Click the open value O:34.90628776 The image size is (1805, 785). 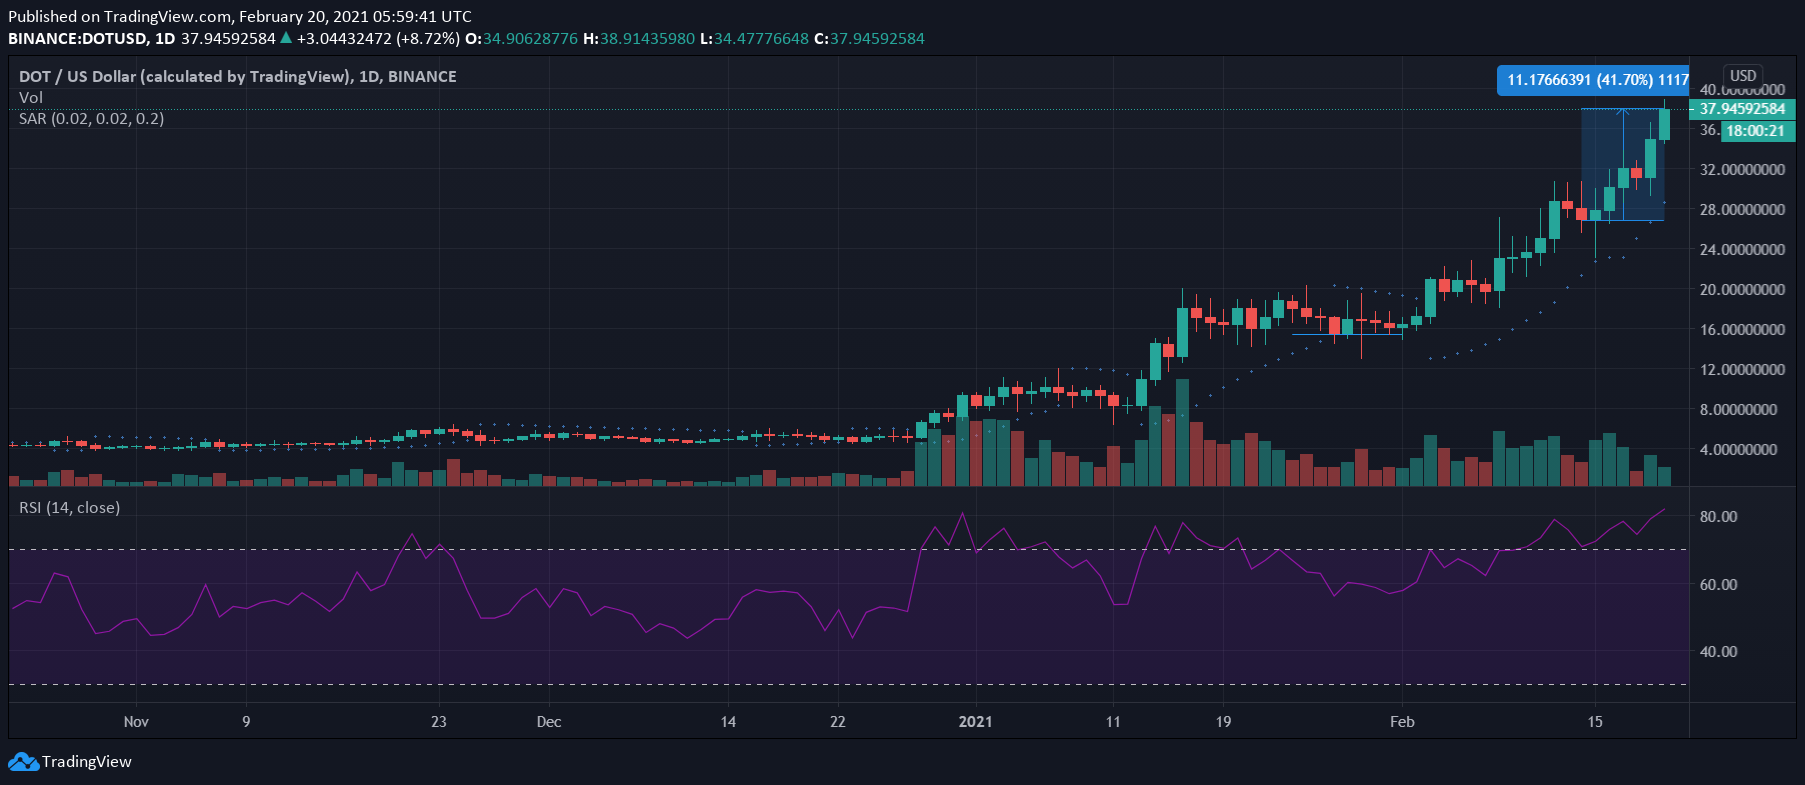click(x=521, y=39)
